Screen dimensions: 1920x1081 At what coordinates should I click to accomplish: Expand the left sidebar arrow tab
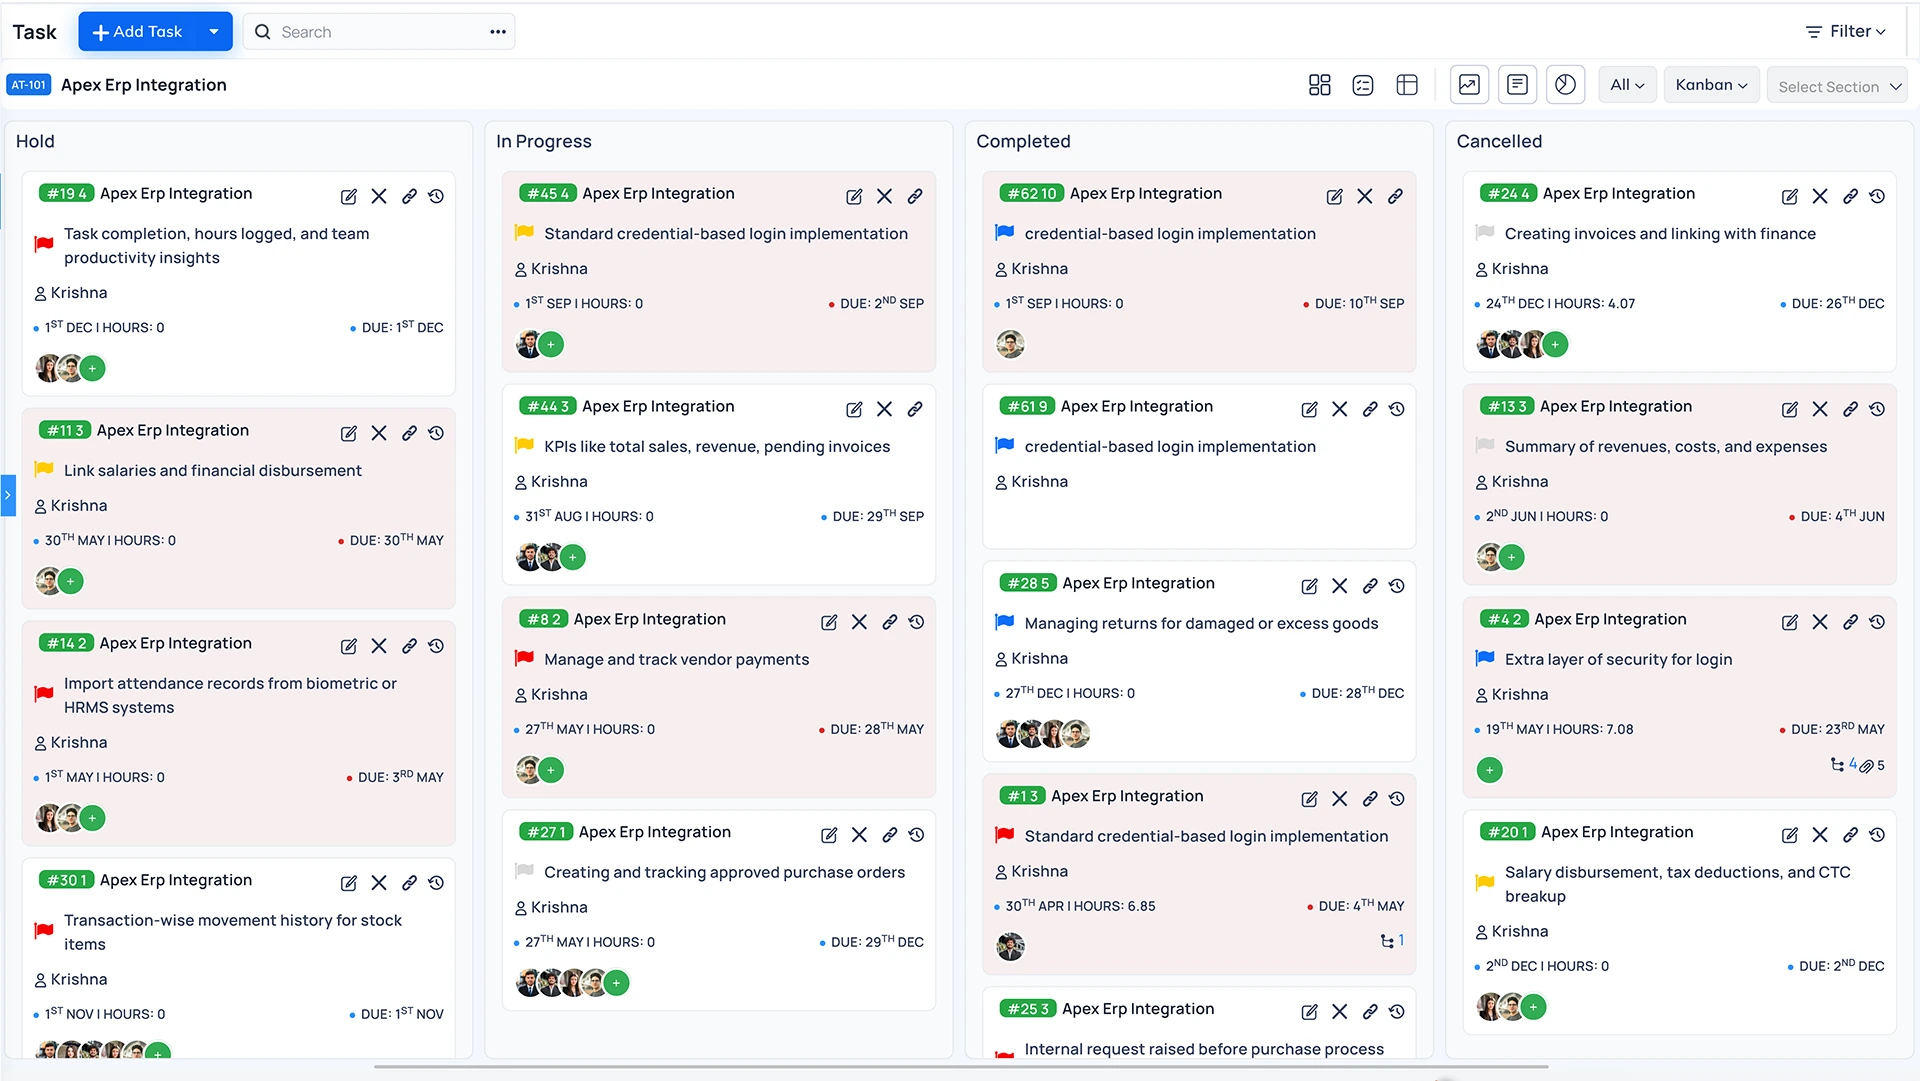pos(8,495)
